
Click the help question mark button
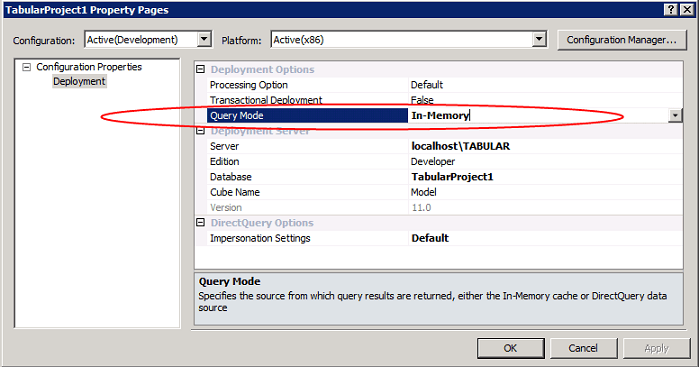point(670,10)
